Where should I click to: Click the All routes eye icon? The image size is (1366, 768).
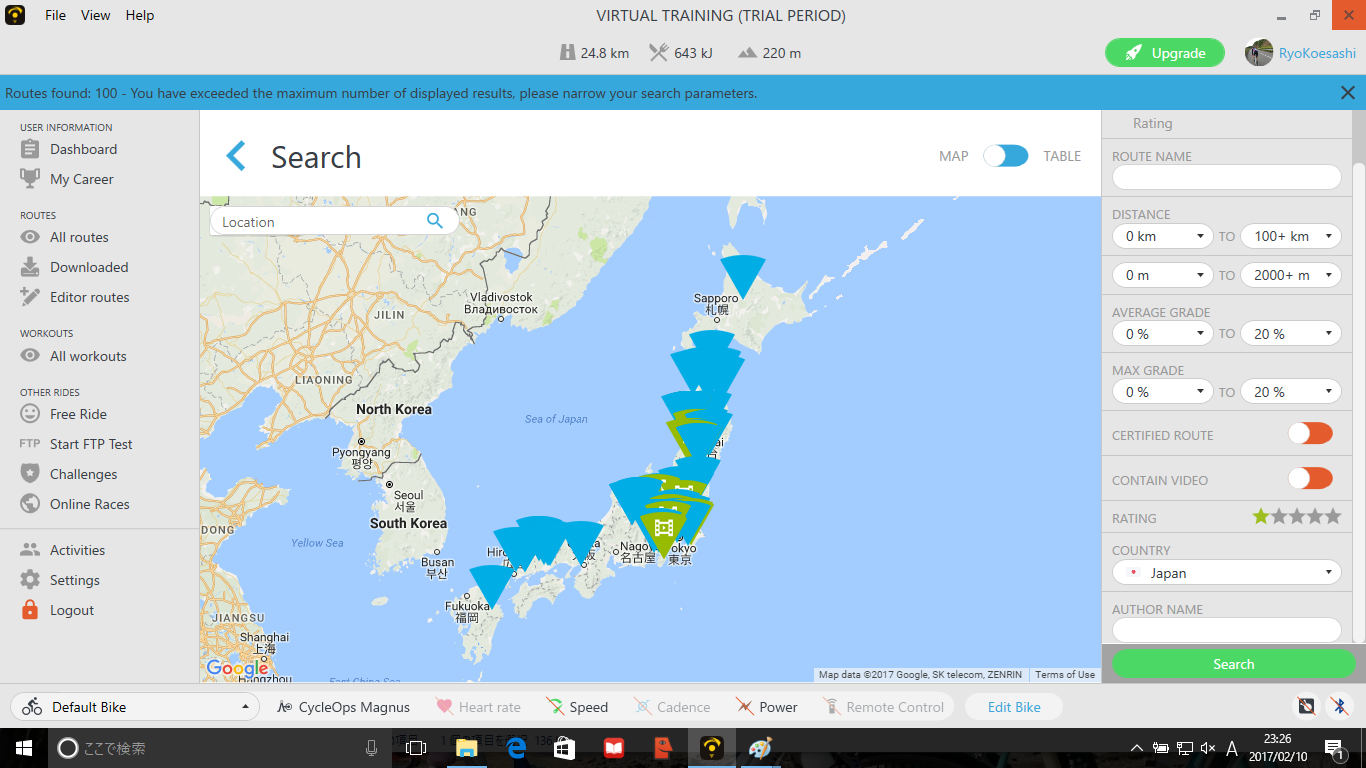tap(30, 237)
